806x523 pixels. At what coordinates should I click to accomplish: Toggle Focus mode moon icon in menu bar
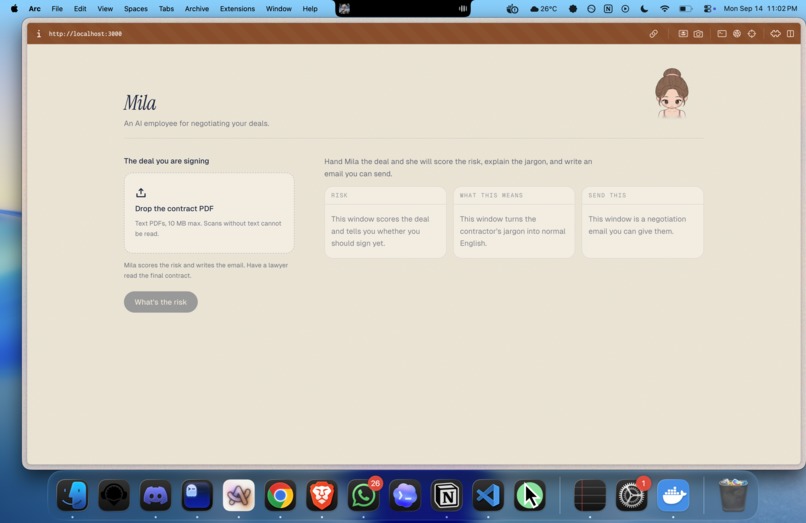tap(644, 9)
